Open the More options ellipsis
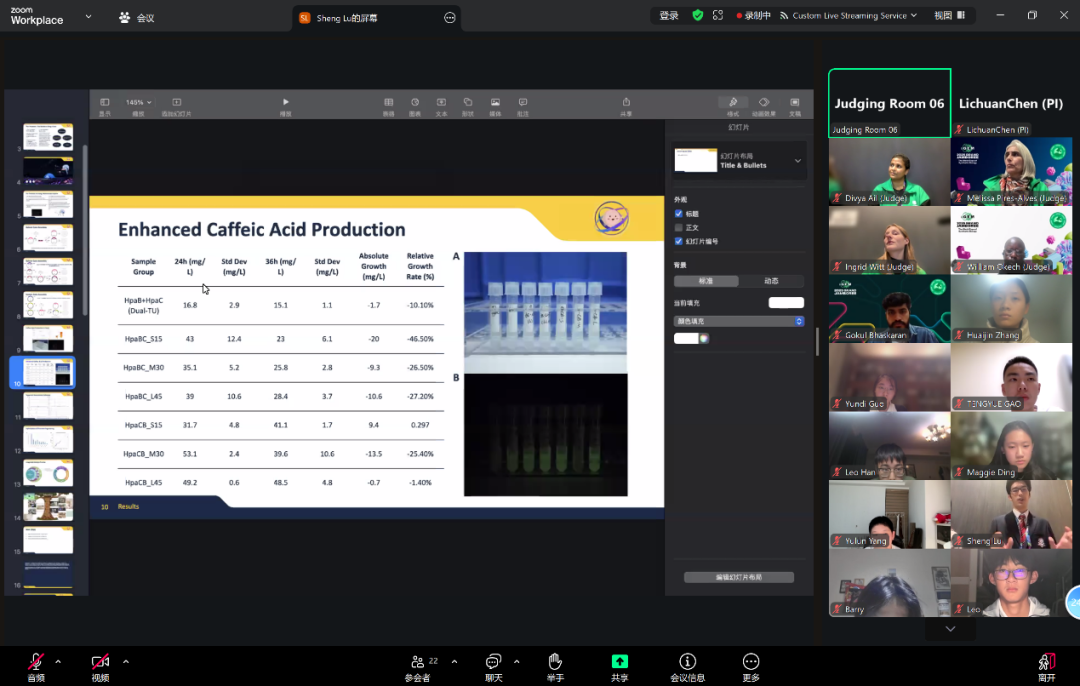 [x=751, y=662]
